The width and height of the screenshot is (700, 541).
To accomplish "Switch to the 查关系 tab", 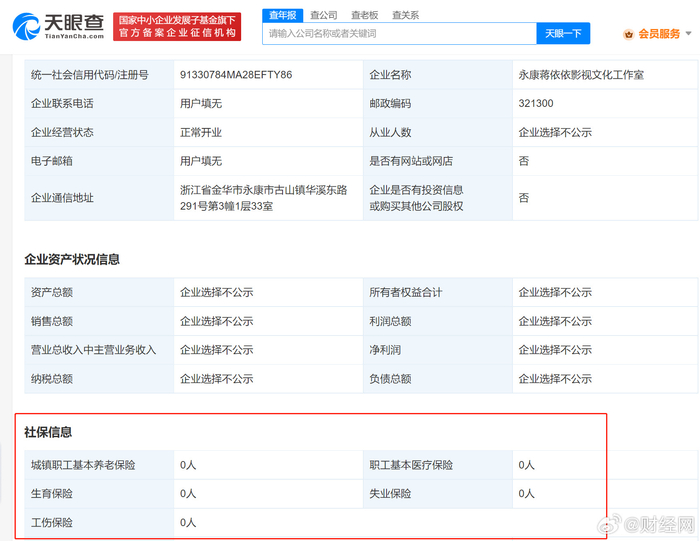I will coord(405,15).
